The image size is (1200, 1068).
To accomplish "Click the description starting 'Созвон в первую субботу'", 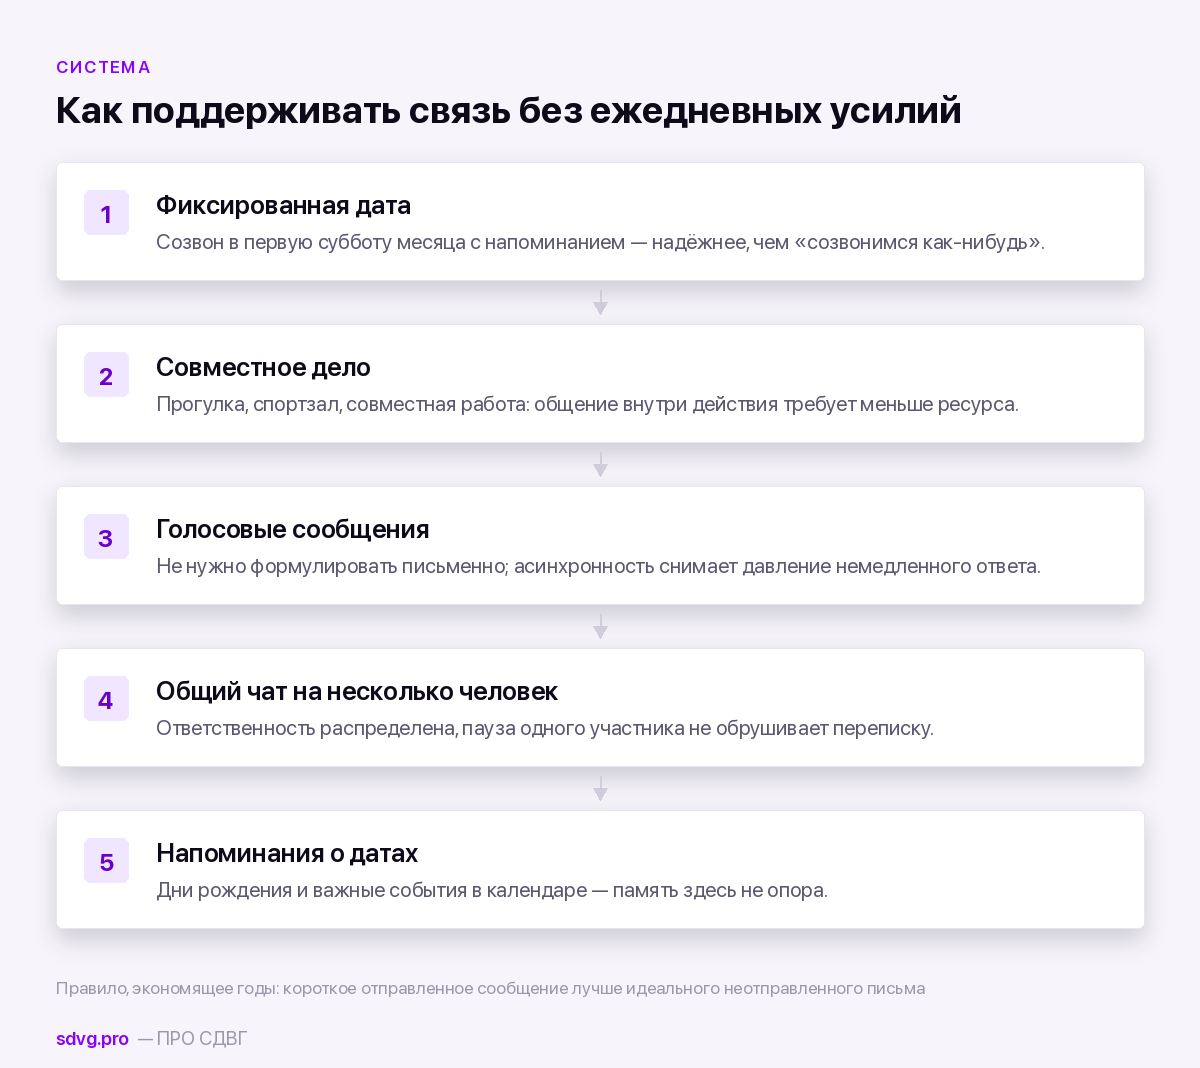I will [600, 242].
